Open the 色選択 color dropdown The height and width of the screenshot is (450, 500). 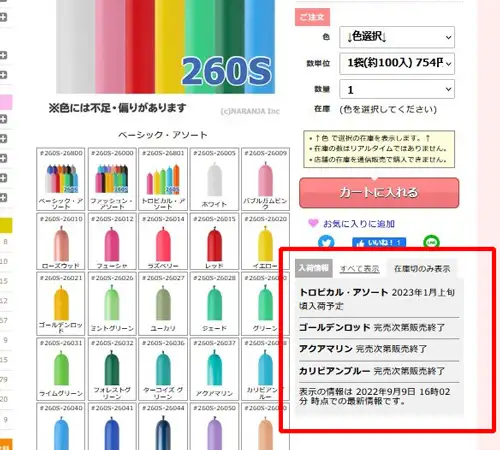tap(397, 37)
